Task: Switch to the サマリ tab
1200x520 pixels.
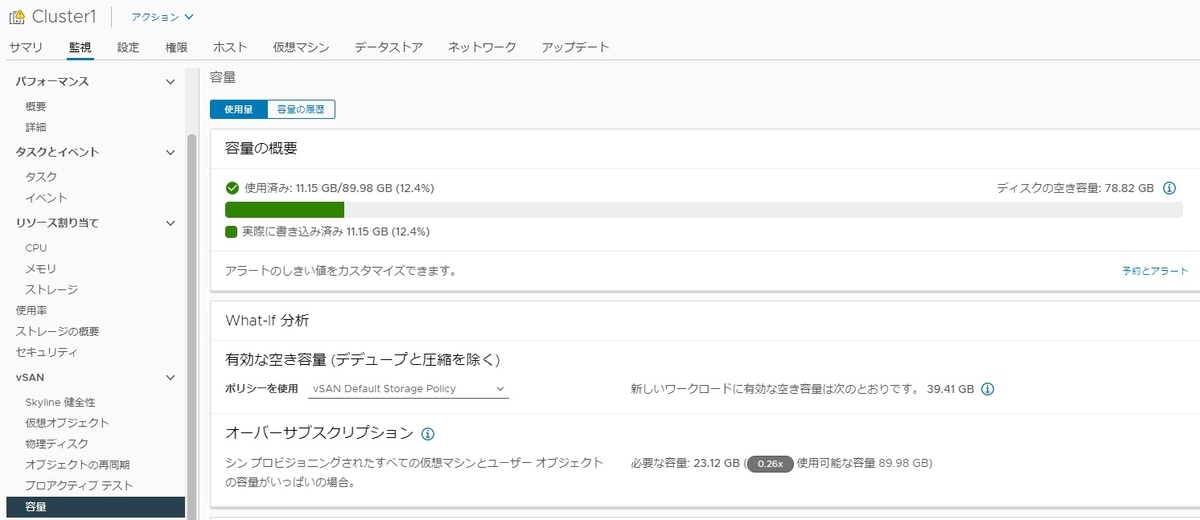Action: click(26, 47)
